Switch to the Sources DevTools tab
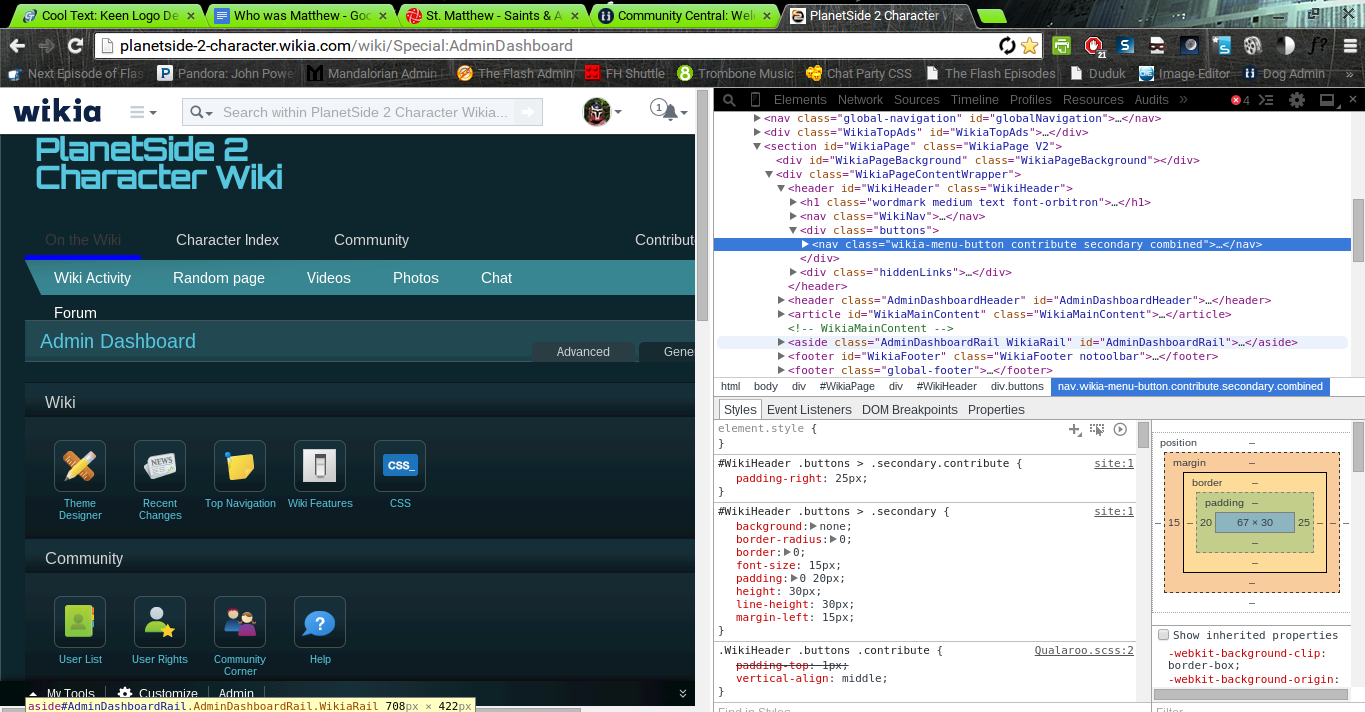1365x712 pixels. [916, 100]
